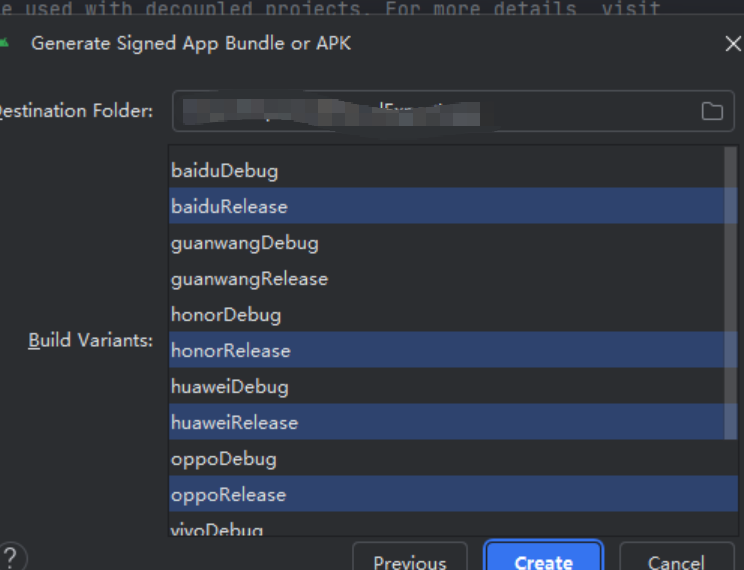Image resolution: width=744 pixels, height=570 pixels.
Task: Select the oppoDebug build variant
Action: point(453,458)
